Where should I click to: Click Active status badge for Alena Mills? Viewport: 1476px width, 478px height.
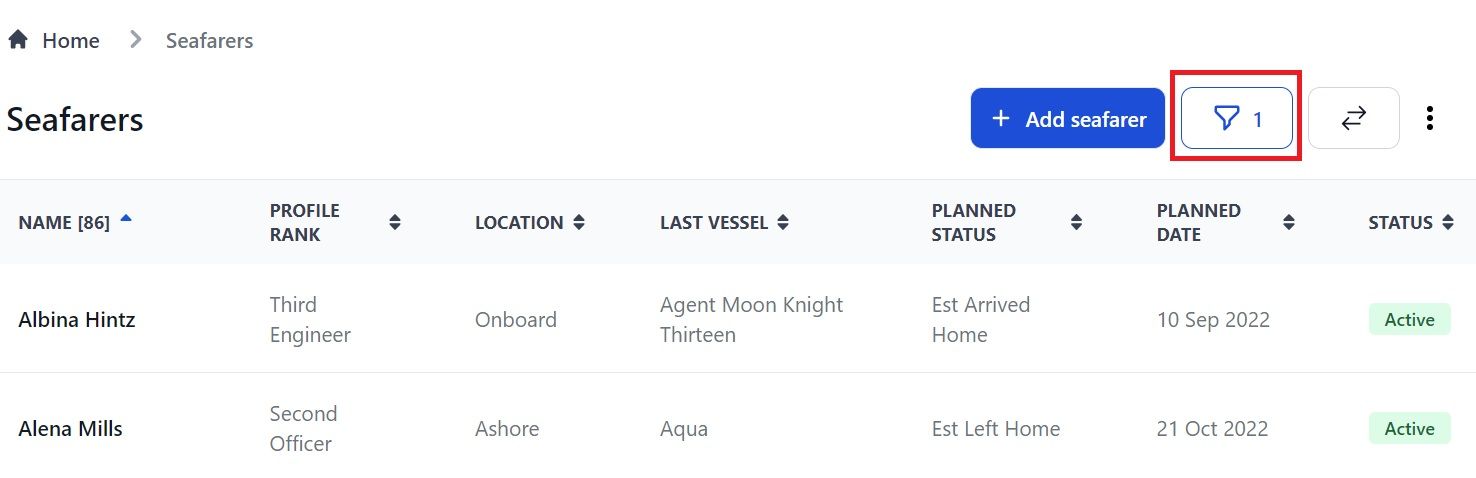coord(1410,429)
